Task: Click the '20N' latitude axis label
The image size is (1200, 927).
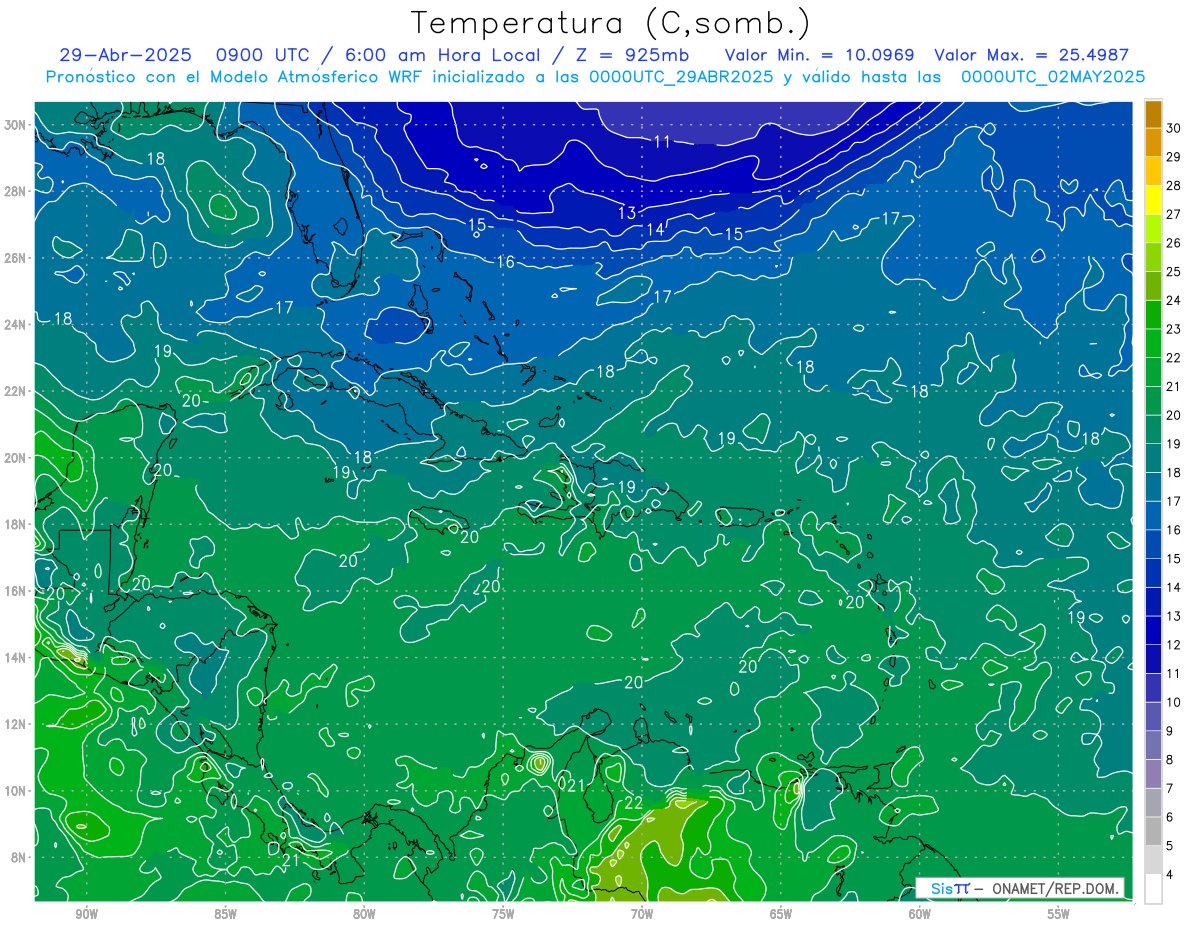Action: (x=16, y=458)
